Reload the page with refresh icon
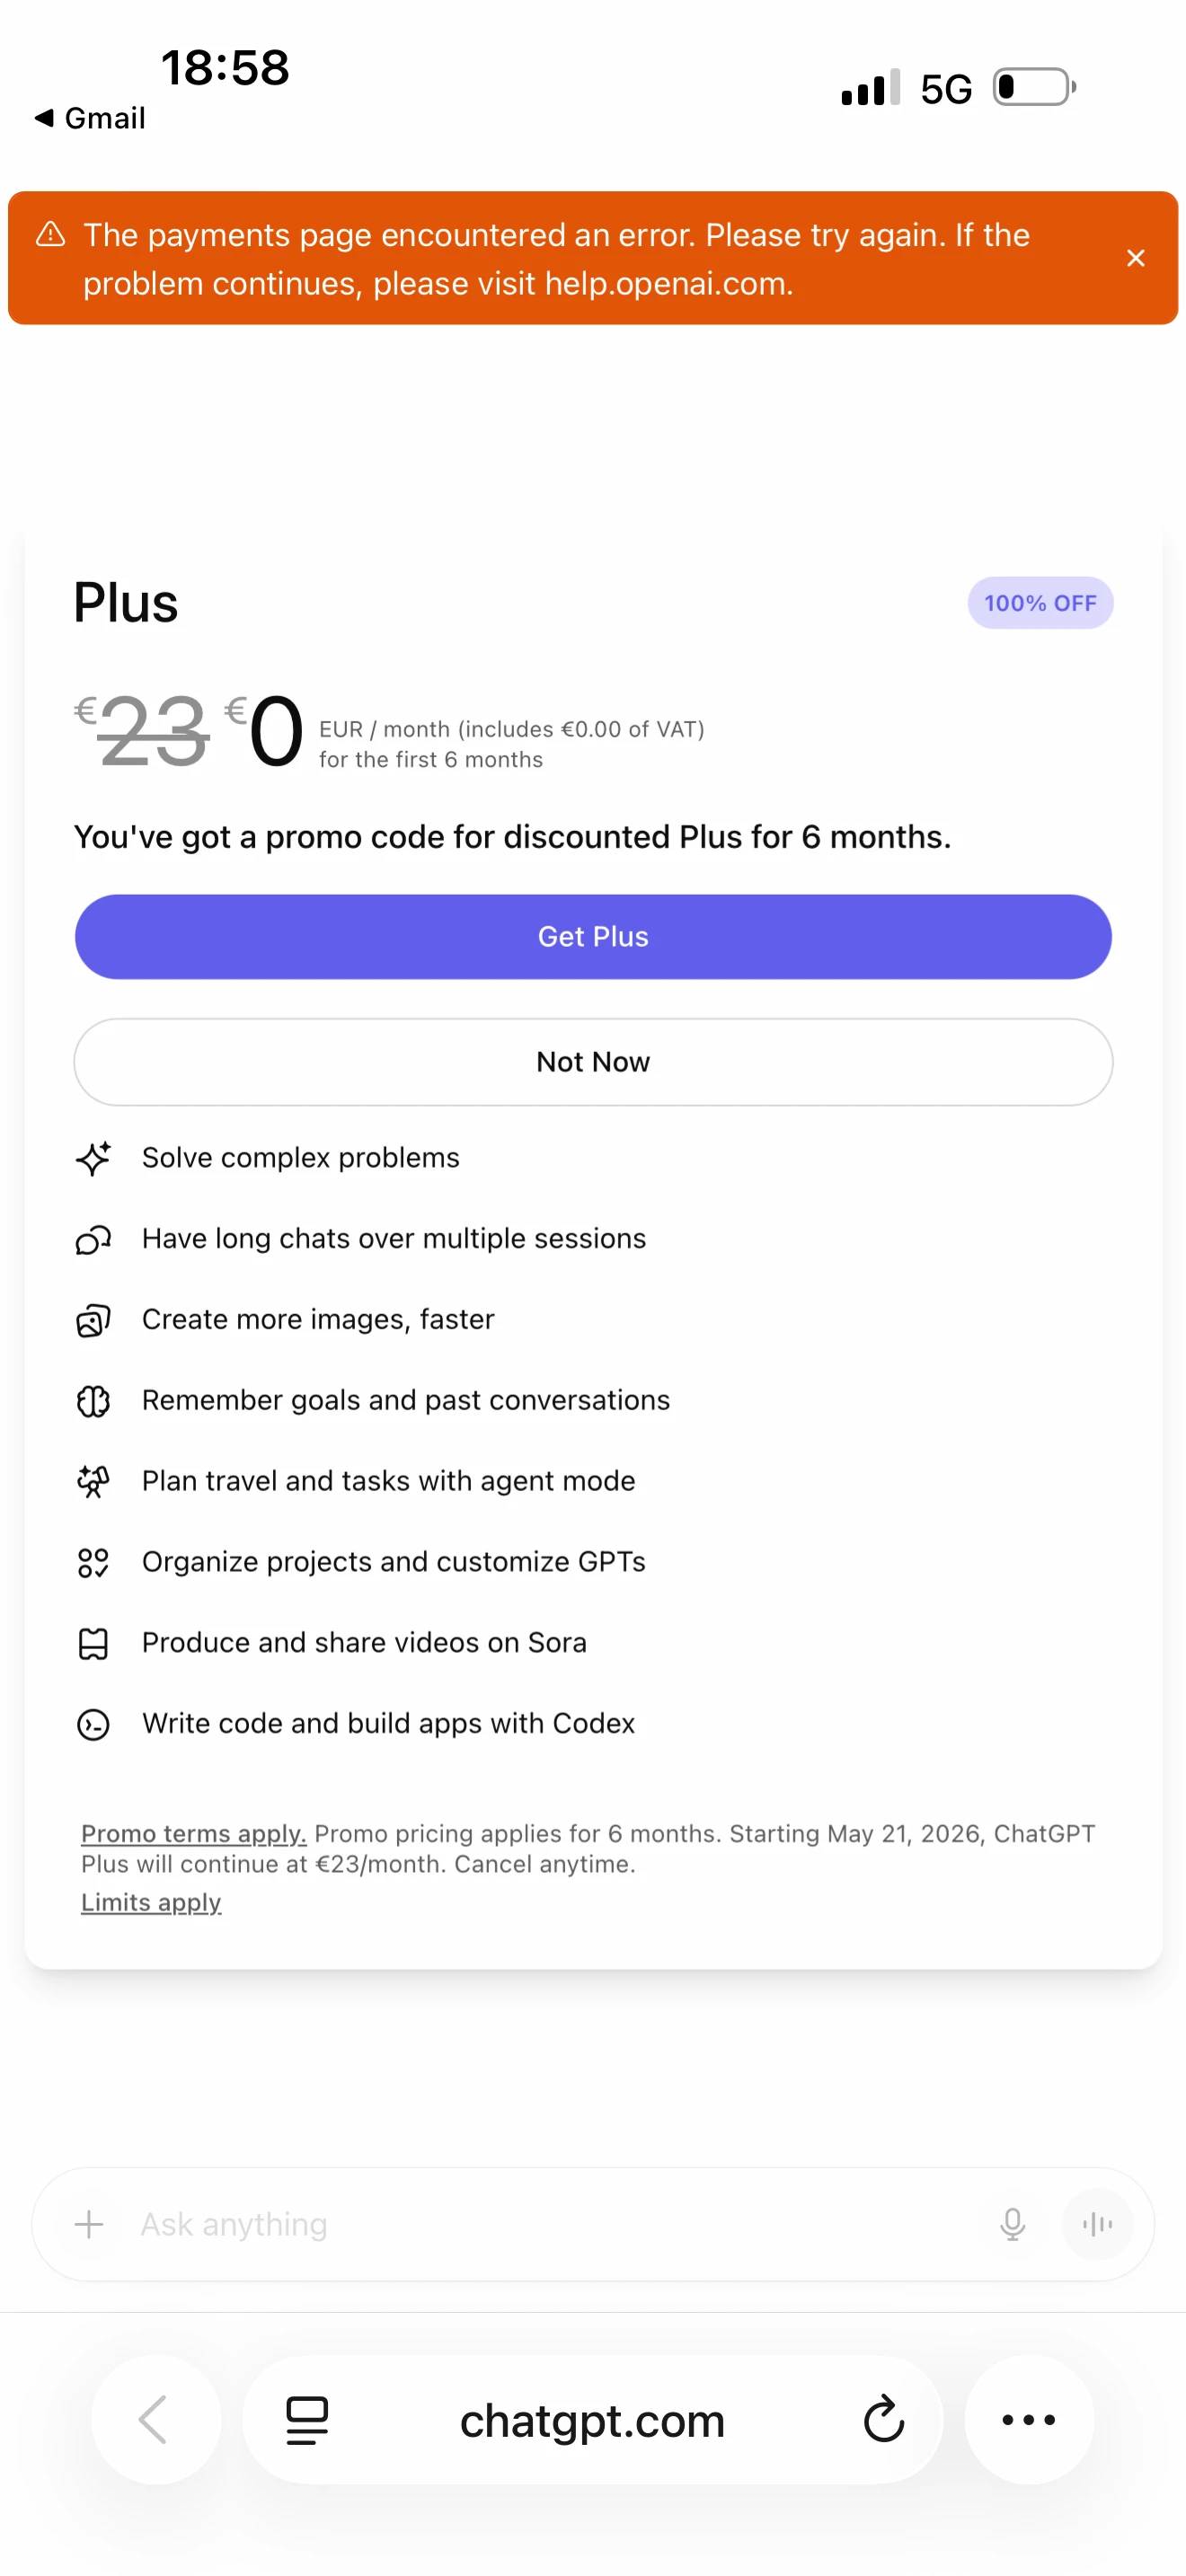 883,2420
